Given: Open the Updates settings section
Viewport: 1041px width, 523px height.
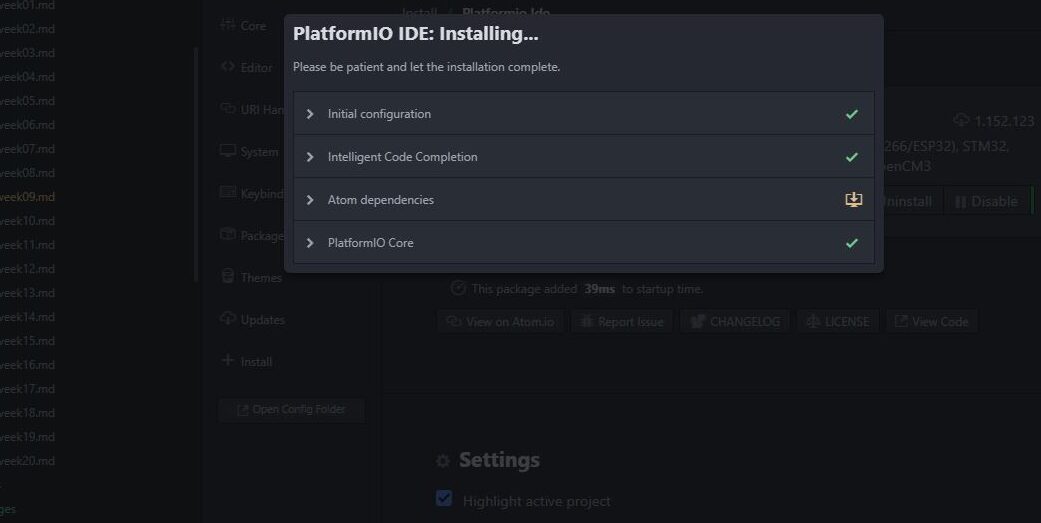Looking at the screenshot, I should point(262,320).
